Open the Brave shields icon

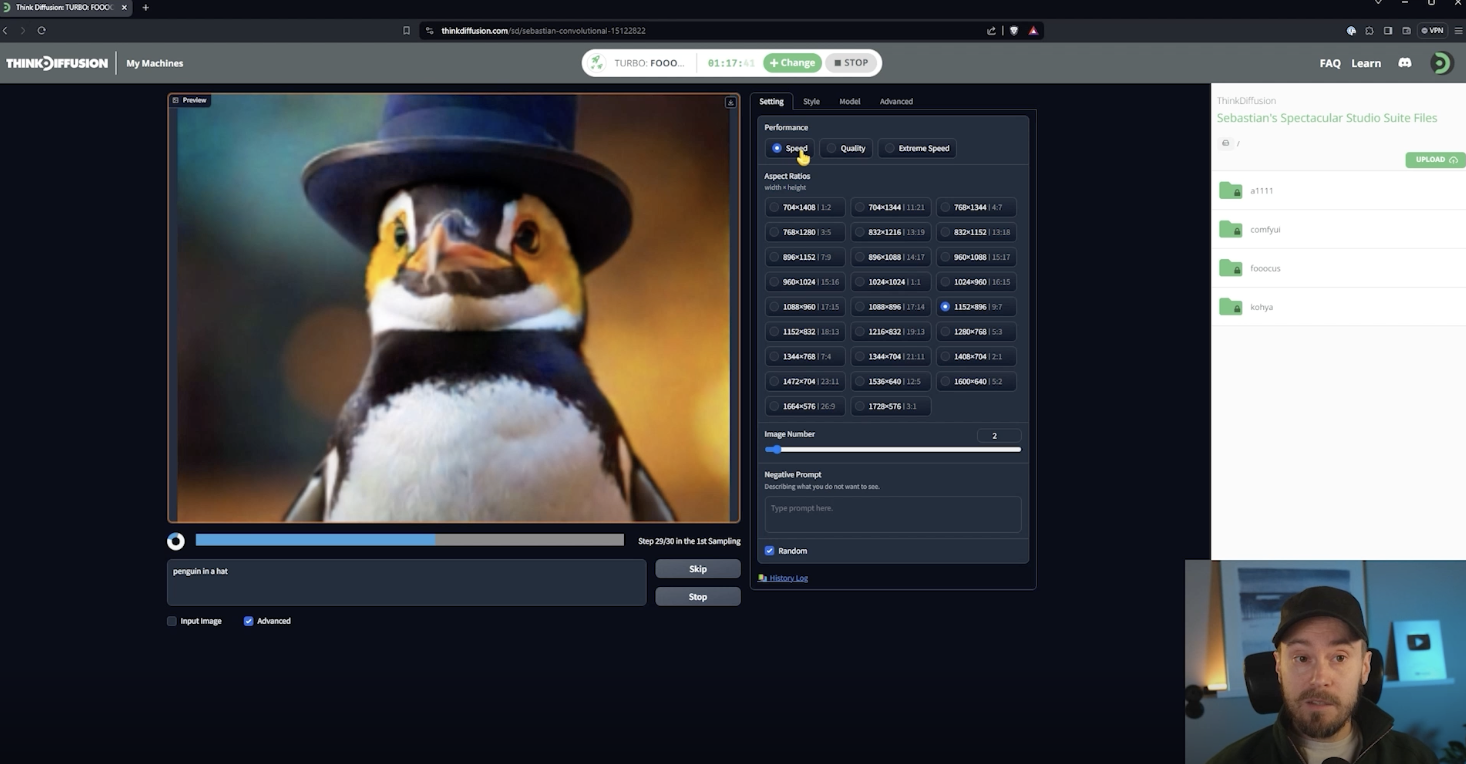coord(1014,31)
